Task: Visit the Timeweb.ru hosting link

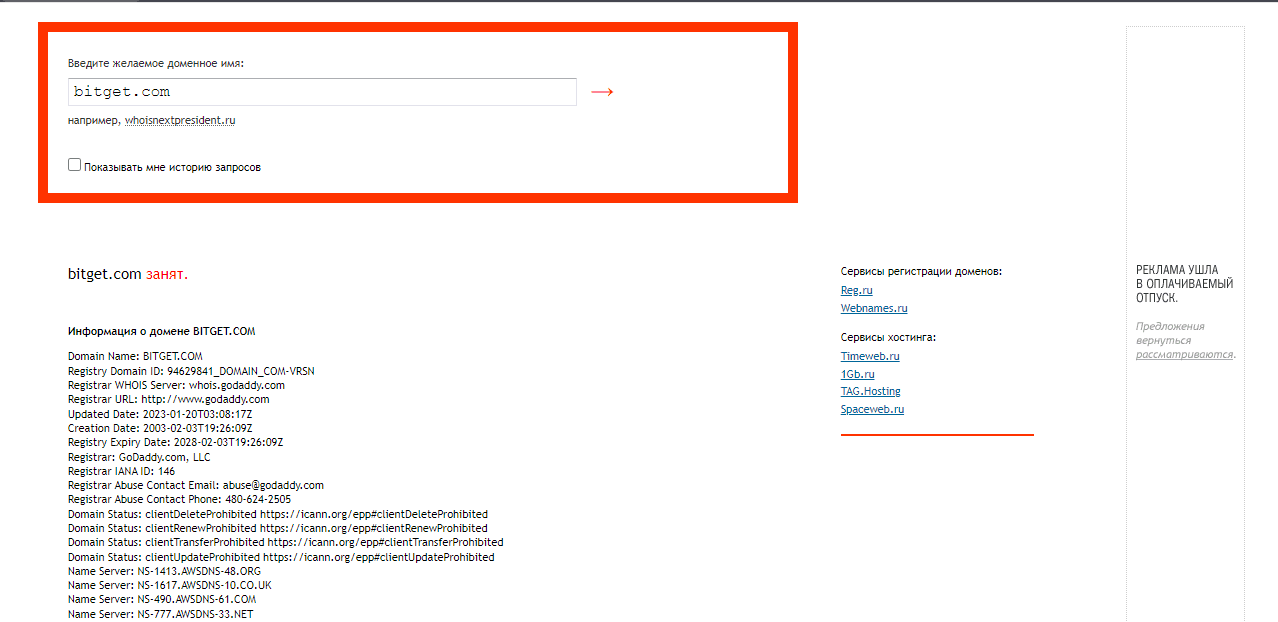Action: click(x=870, y=356)
